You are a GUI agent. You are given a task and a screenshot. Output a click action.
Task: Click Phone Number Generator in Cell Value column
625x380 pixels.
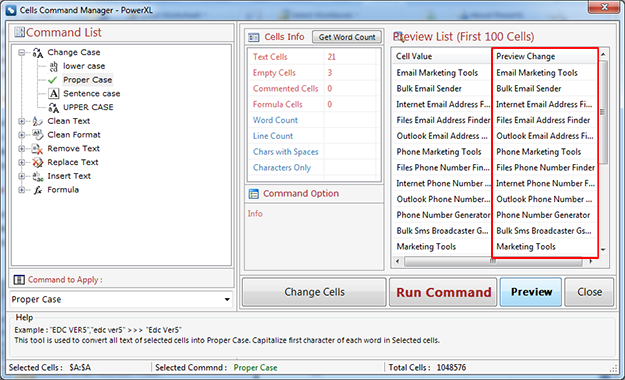443,215
